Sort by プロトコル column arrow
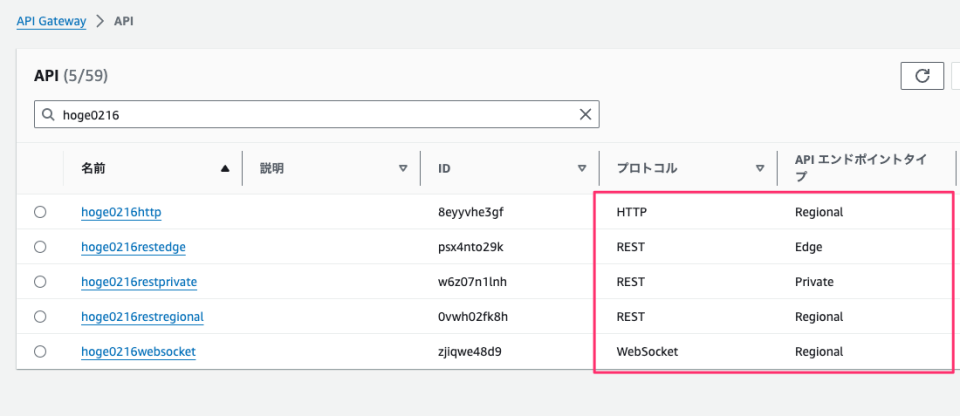This screenshot has width=960, height=416. click(760, 168)
